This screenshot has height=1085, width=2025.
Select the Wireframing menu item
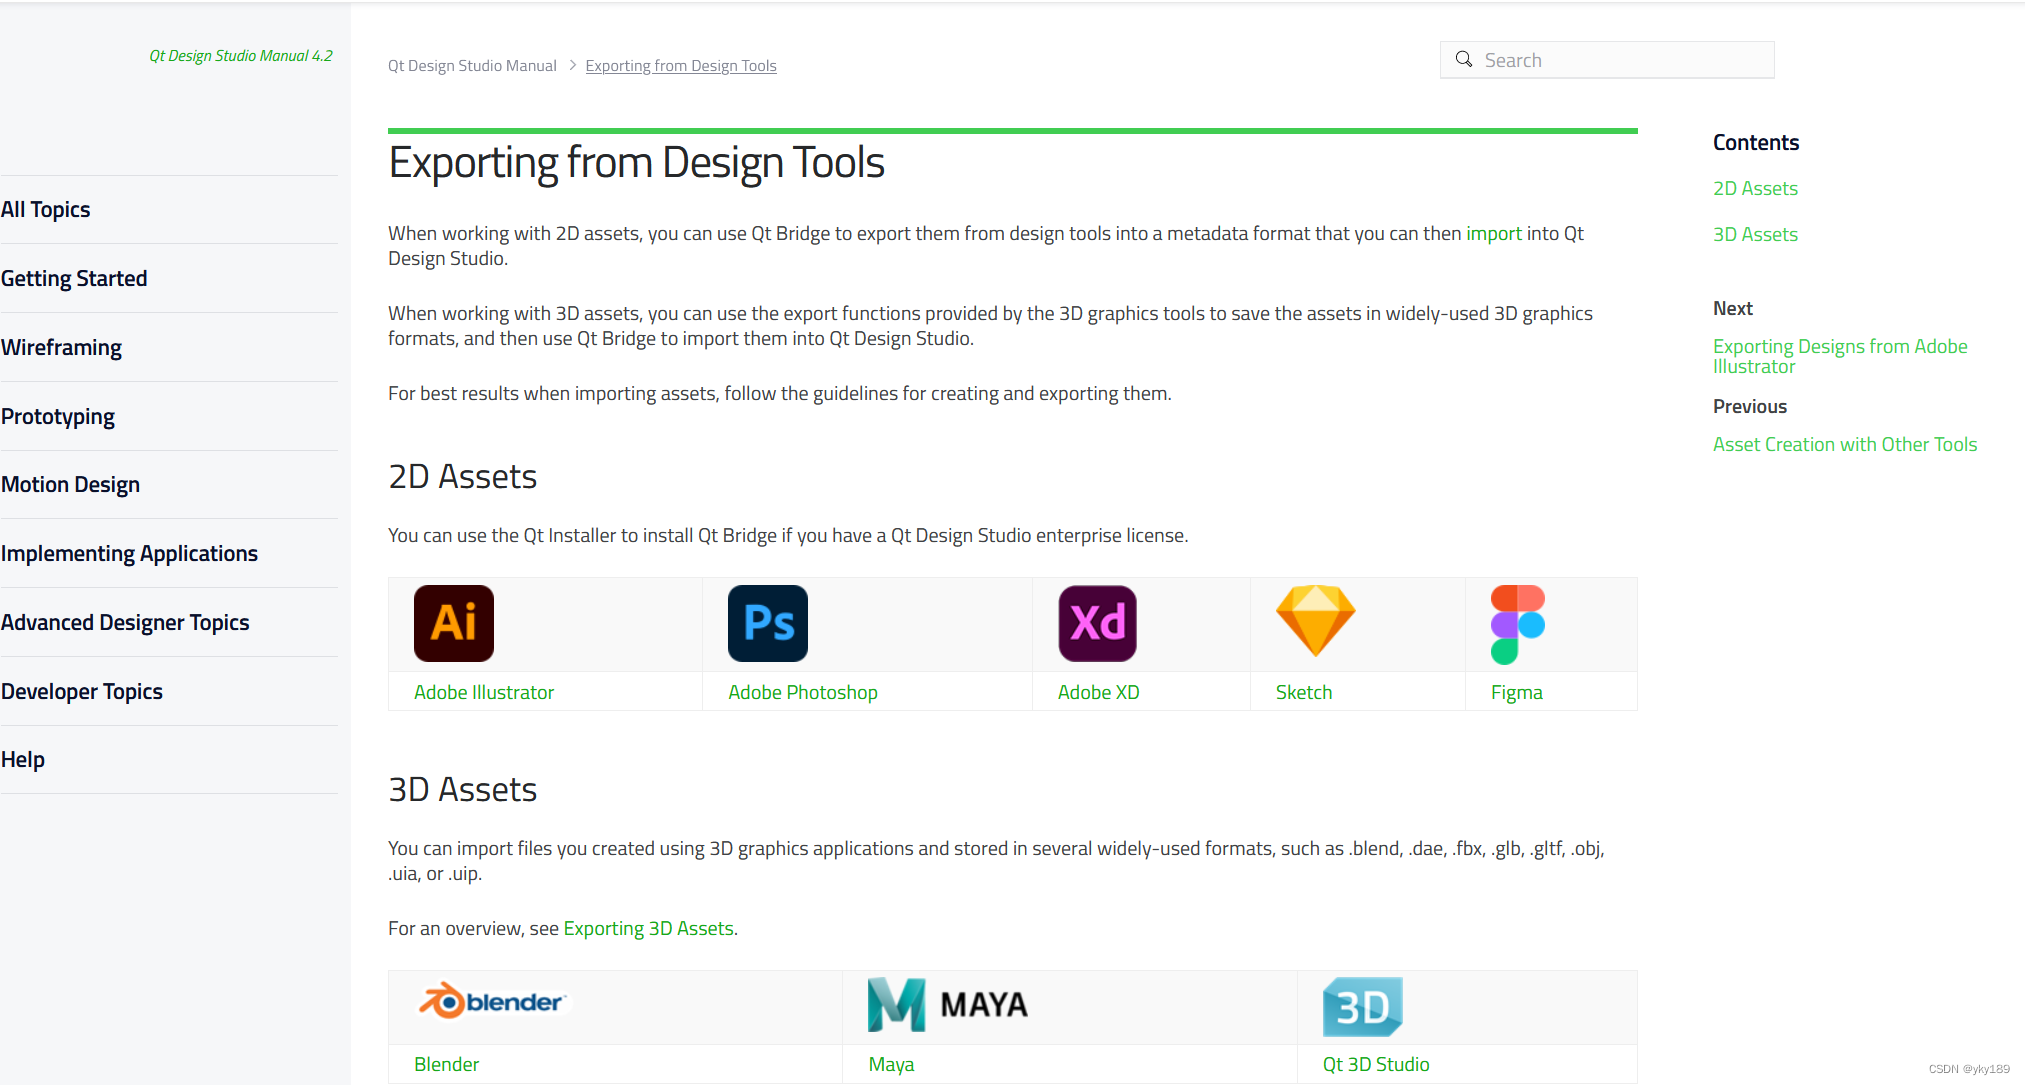click(x=62, y=347)
